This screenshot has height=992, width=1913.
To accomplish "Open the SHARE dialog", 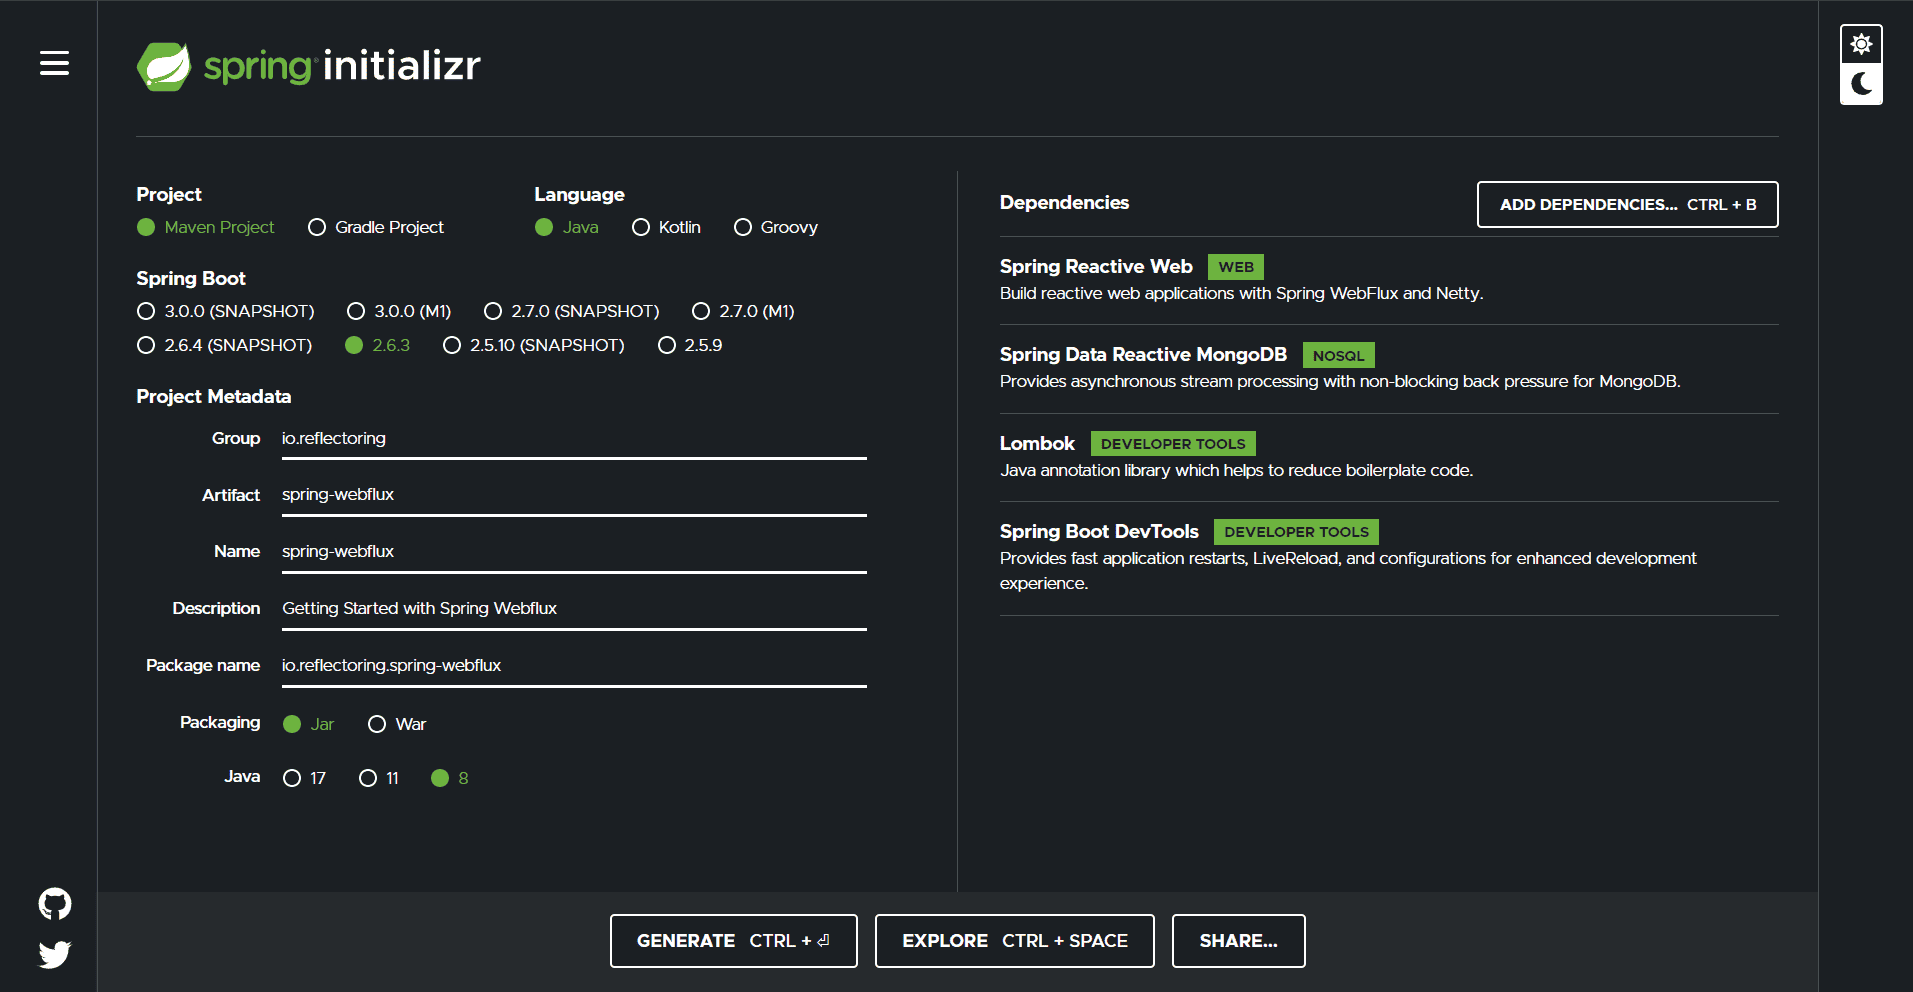I will pos(1238,940).
